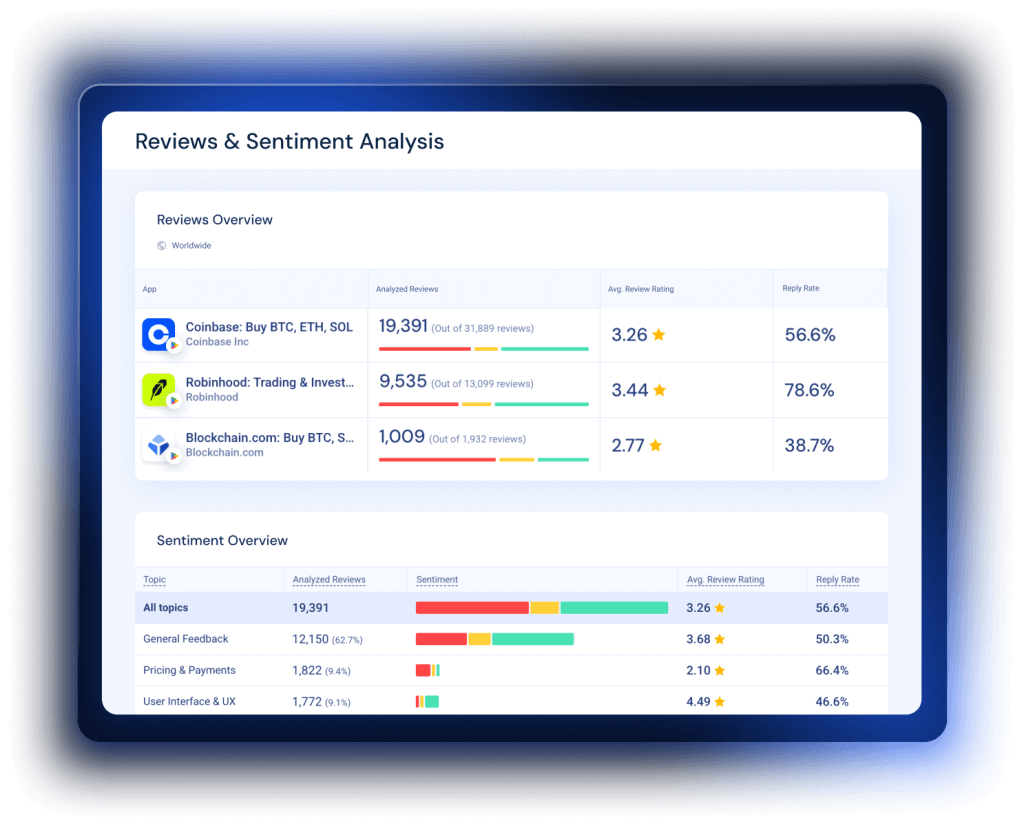This screenshot has width=1024, height=826.
Task: Select the General Feedback topic
Action: tap(186, 639)
